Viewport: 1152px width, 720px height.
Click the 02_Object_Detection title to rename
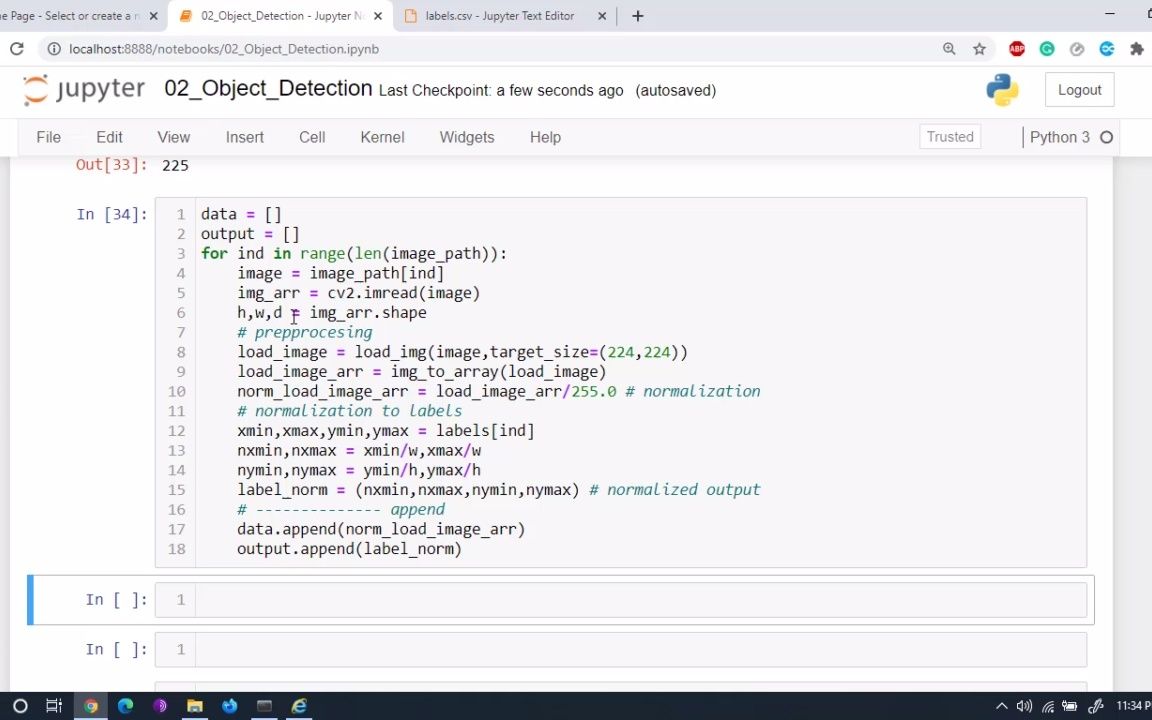(267, 88)
